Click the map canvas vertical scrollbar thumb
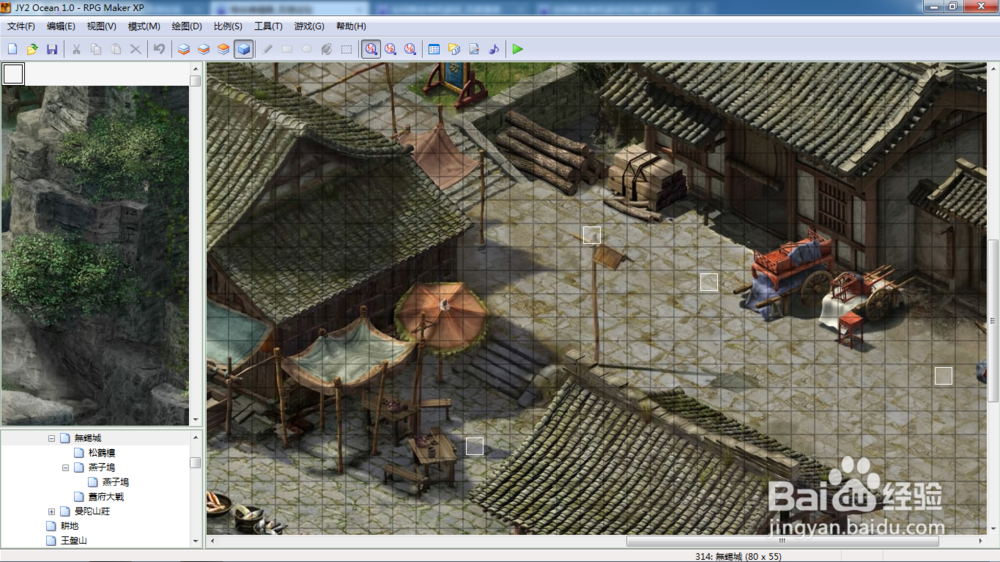Viewport: 1000px width, 562px height. pyautogui.click(x=992, y=320)
